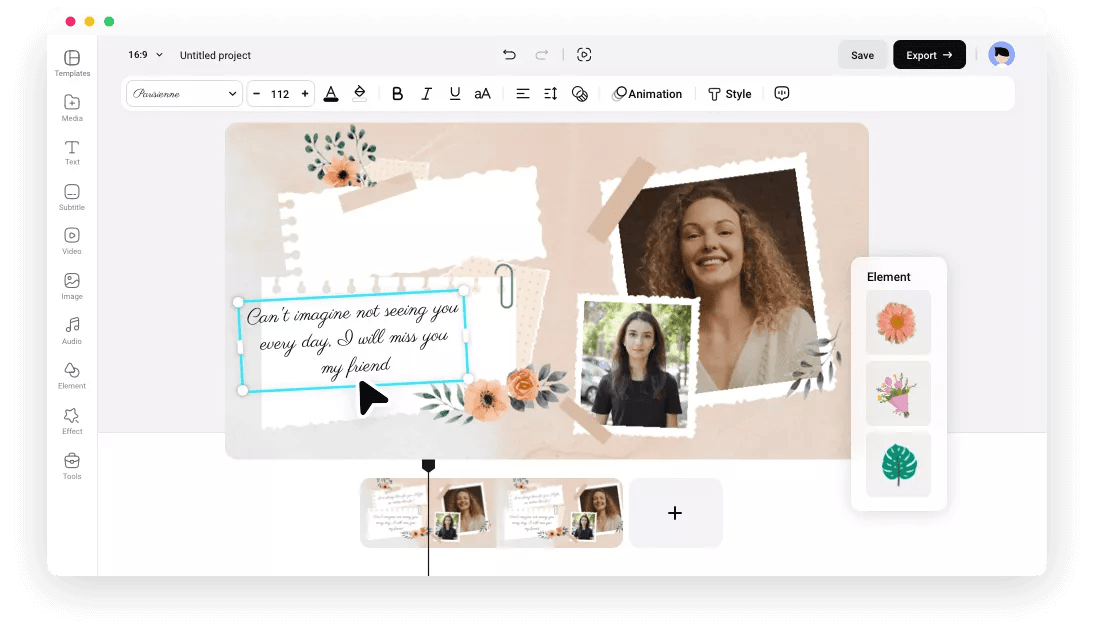Screen dimensions: 1094x635
Task: Click the line spacing icon
Action: pyautogui.click(x=549, y=93)
